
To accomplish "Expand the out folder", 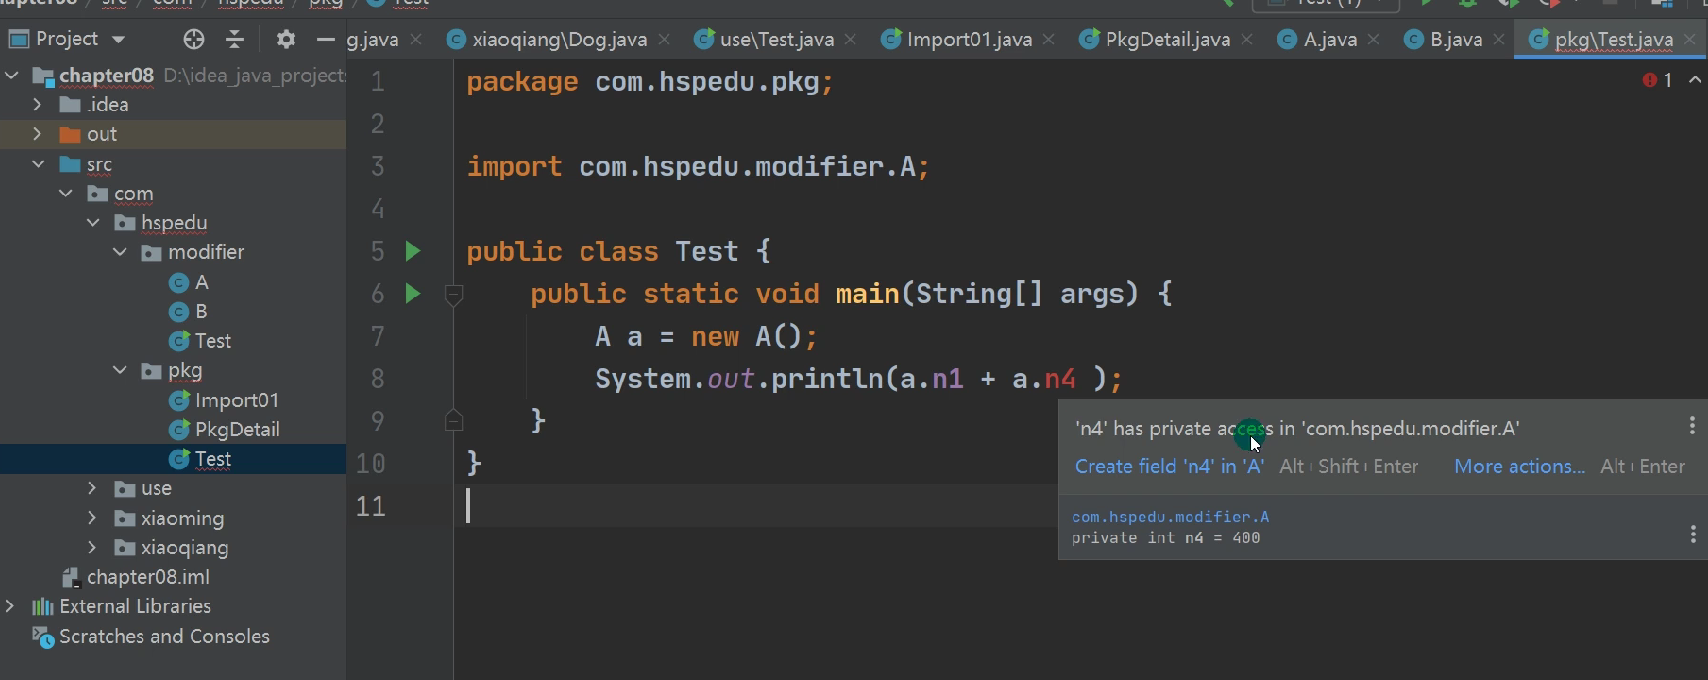I will pyautogui.click(x=38, y=134).
